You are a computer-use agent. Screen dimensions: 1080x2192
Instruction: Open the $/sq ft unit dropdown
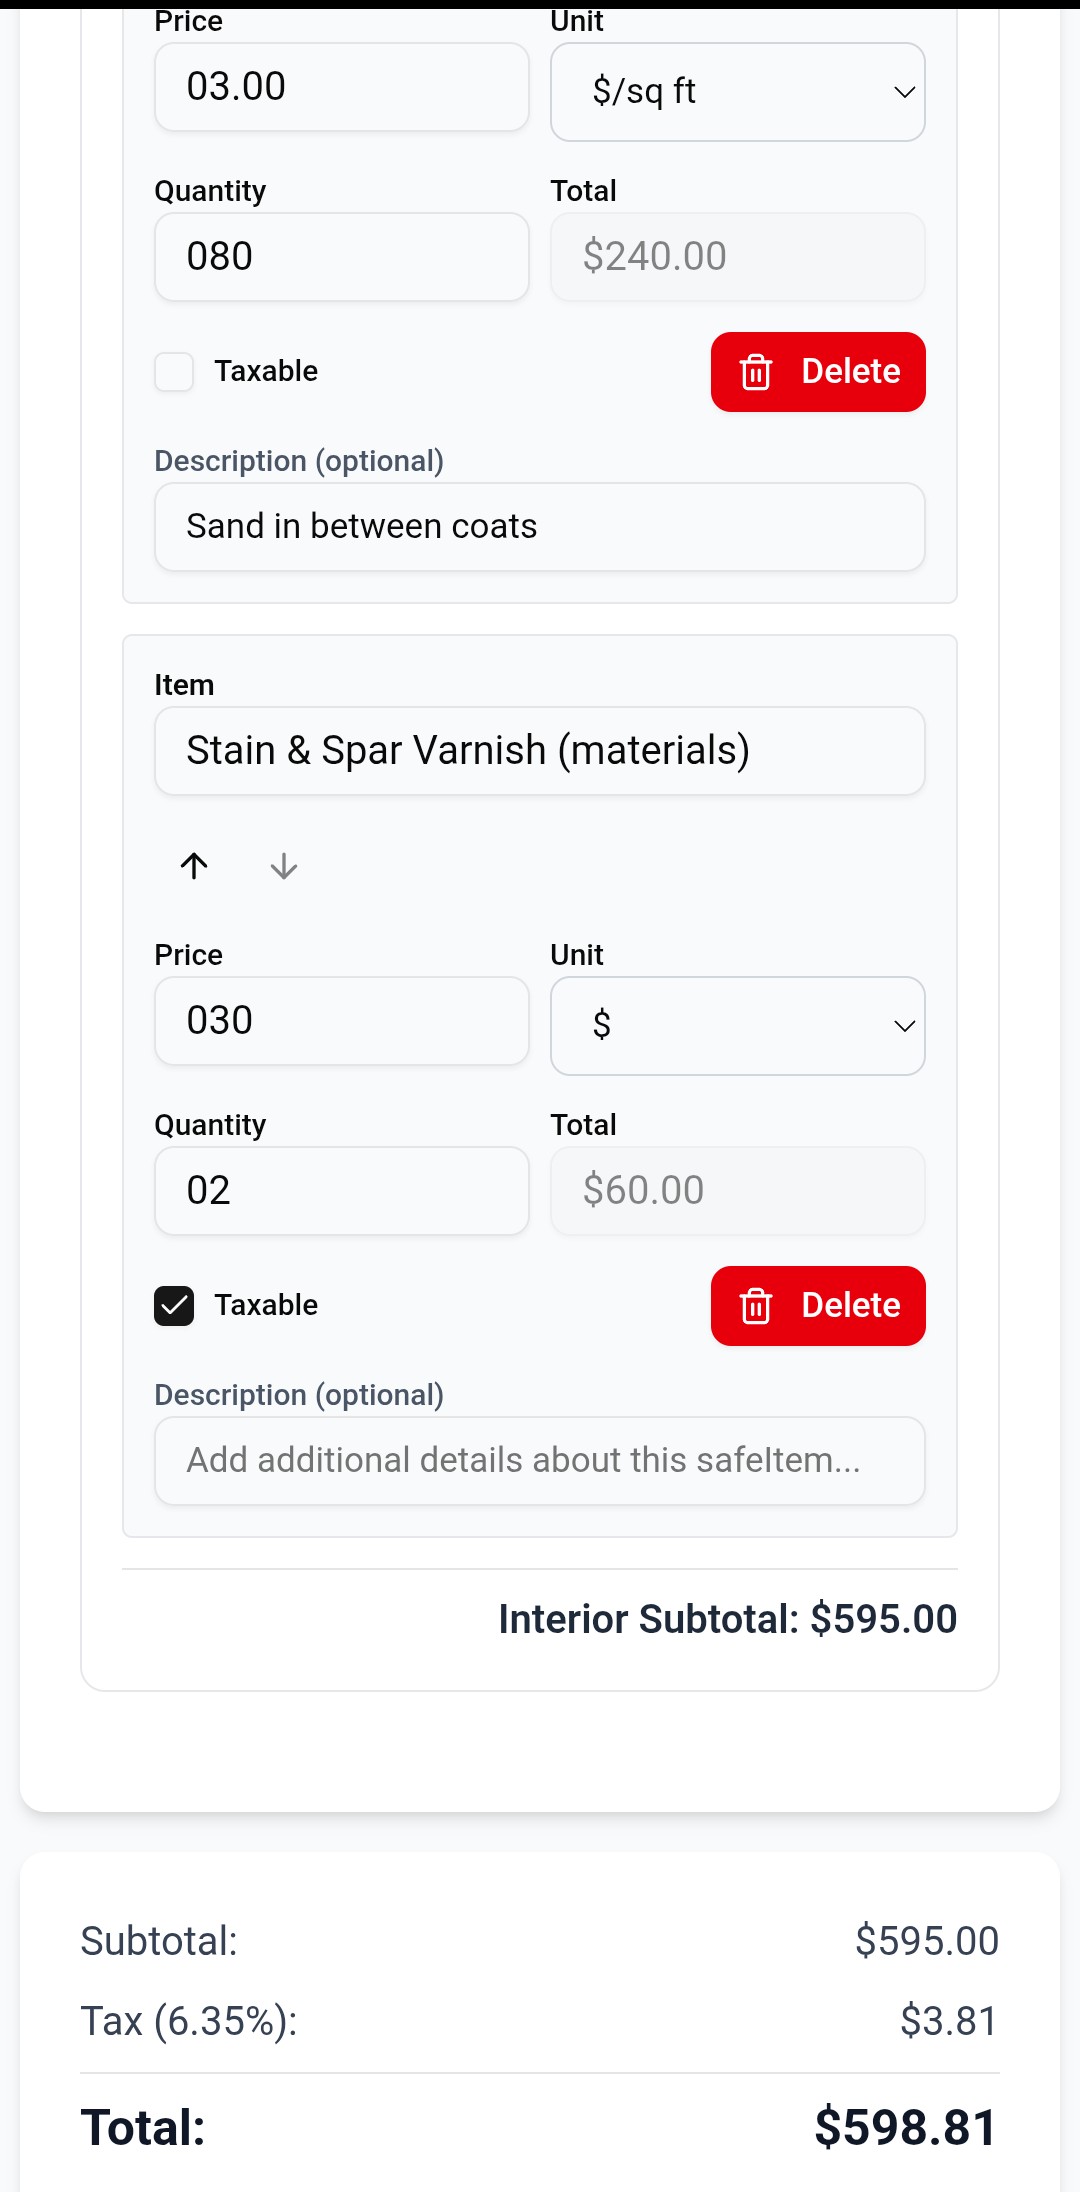pyautogui.click(x=737, y=92)
